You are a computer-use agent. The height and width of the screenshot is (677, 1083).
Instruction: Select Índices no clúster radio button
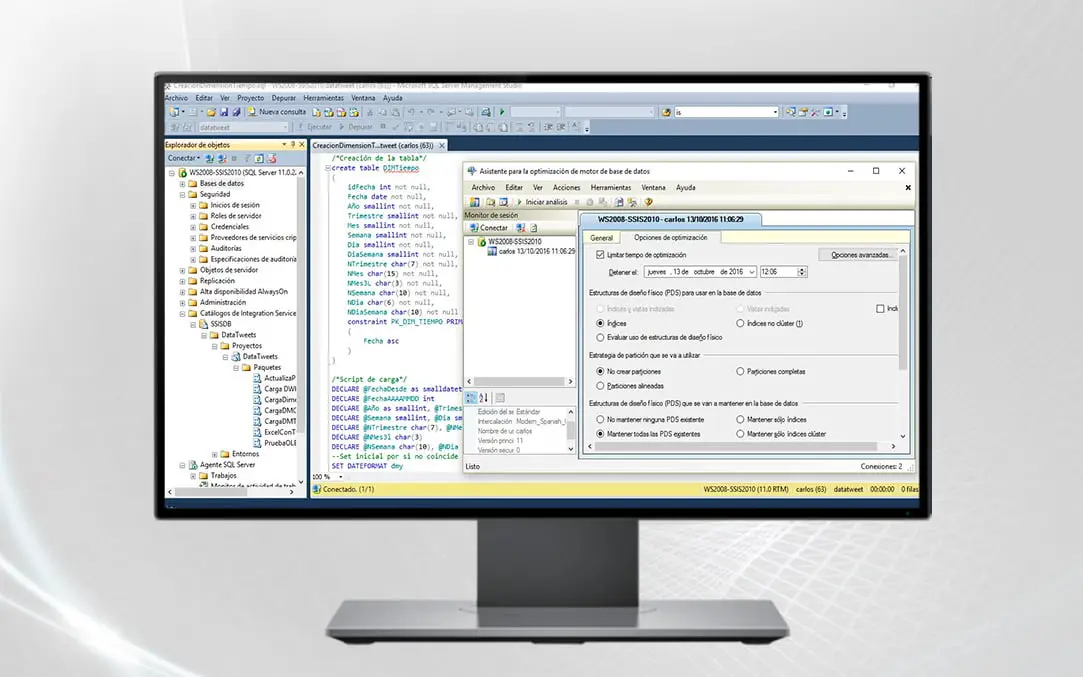740,323
